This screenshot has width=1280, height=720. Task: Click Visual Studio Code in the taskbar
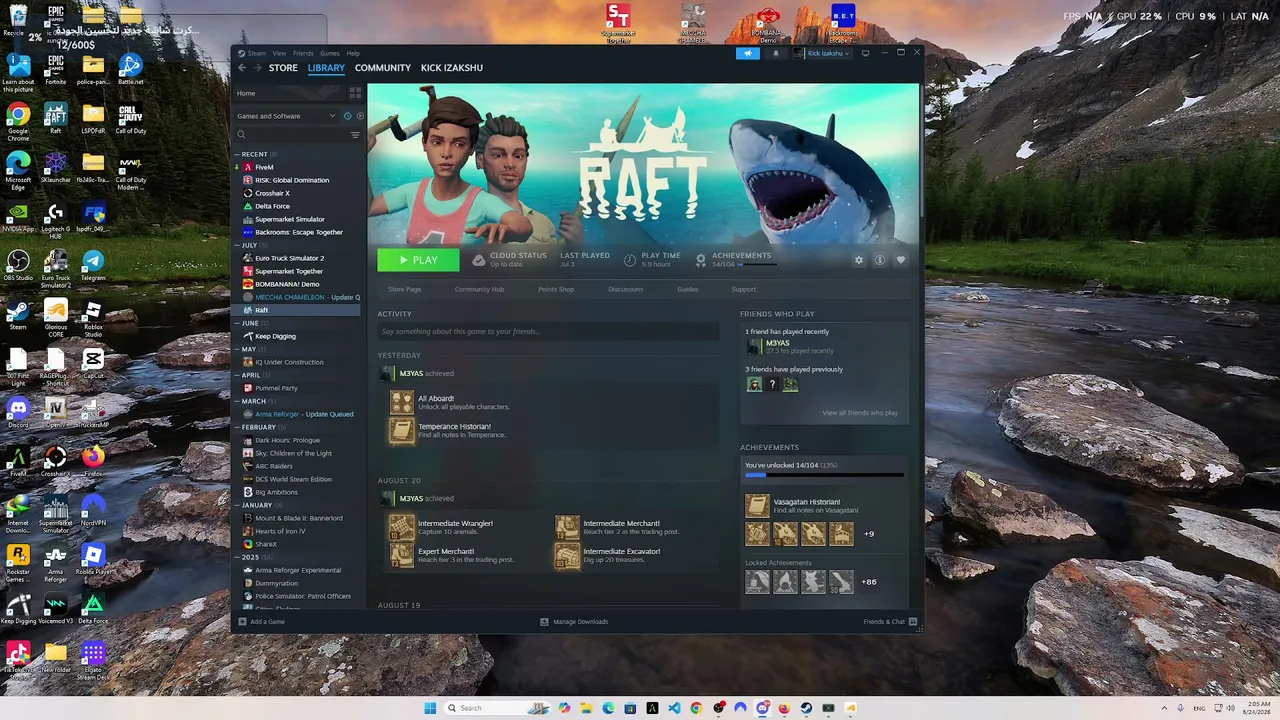[x=674, y=708]
